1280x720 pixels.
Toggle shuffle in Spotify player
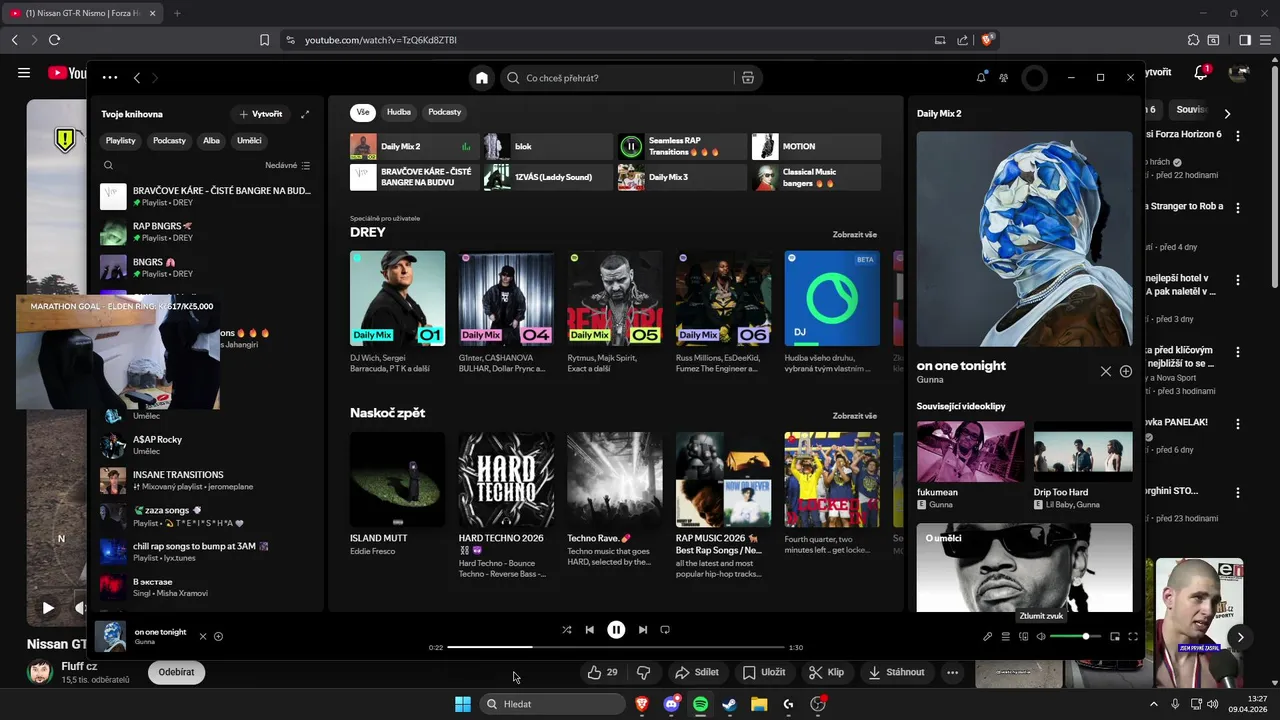coord(567,630)
